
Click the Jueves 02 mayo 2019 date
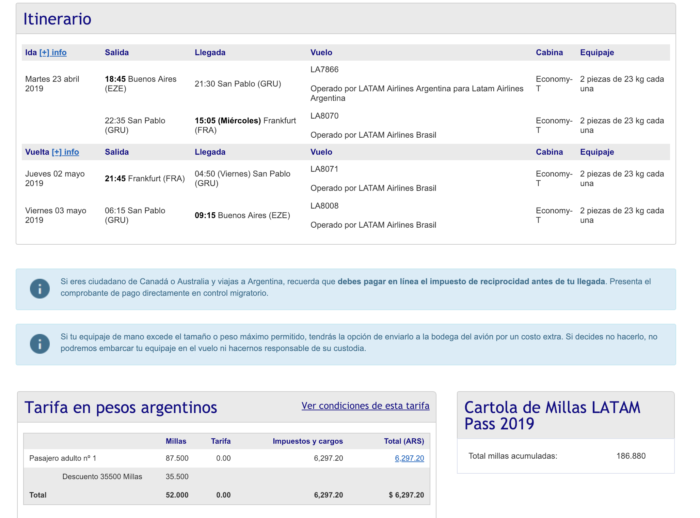point(52,178)
